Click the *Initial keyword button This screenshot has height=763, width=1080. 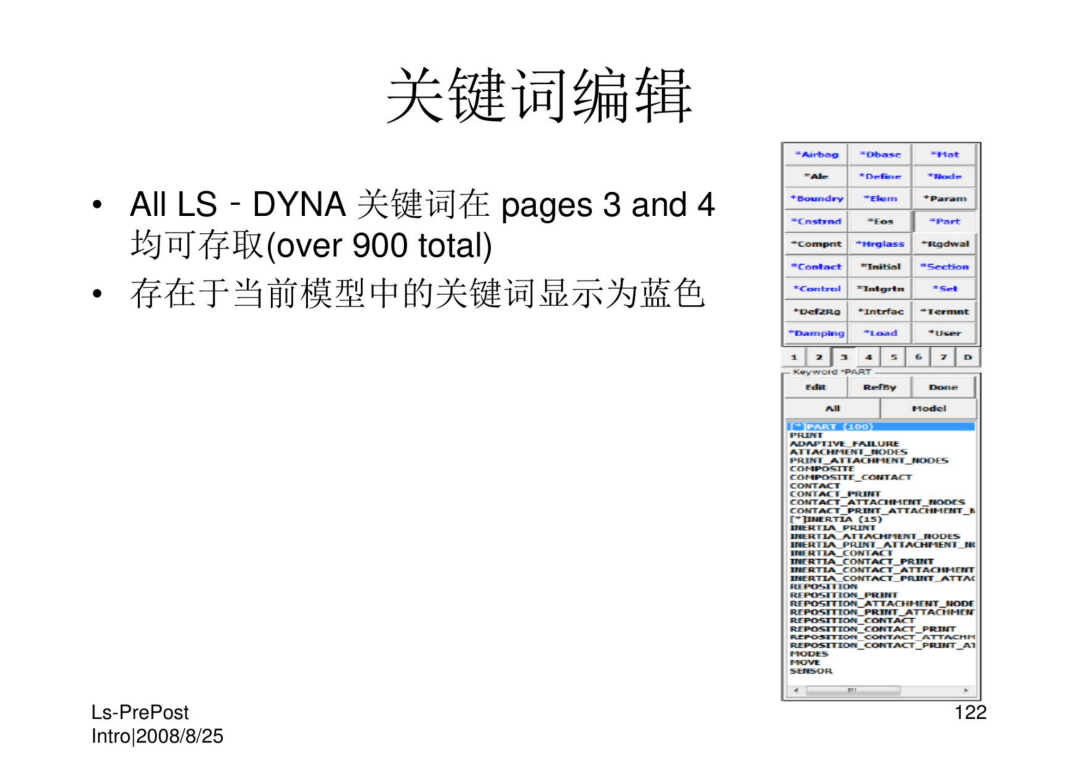click(x=880, y=266)
